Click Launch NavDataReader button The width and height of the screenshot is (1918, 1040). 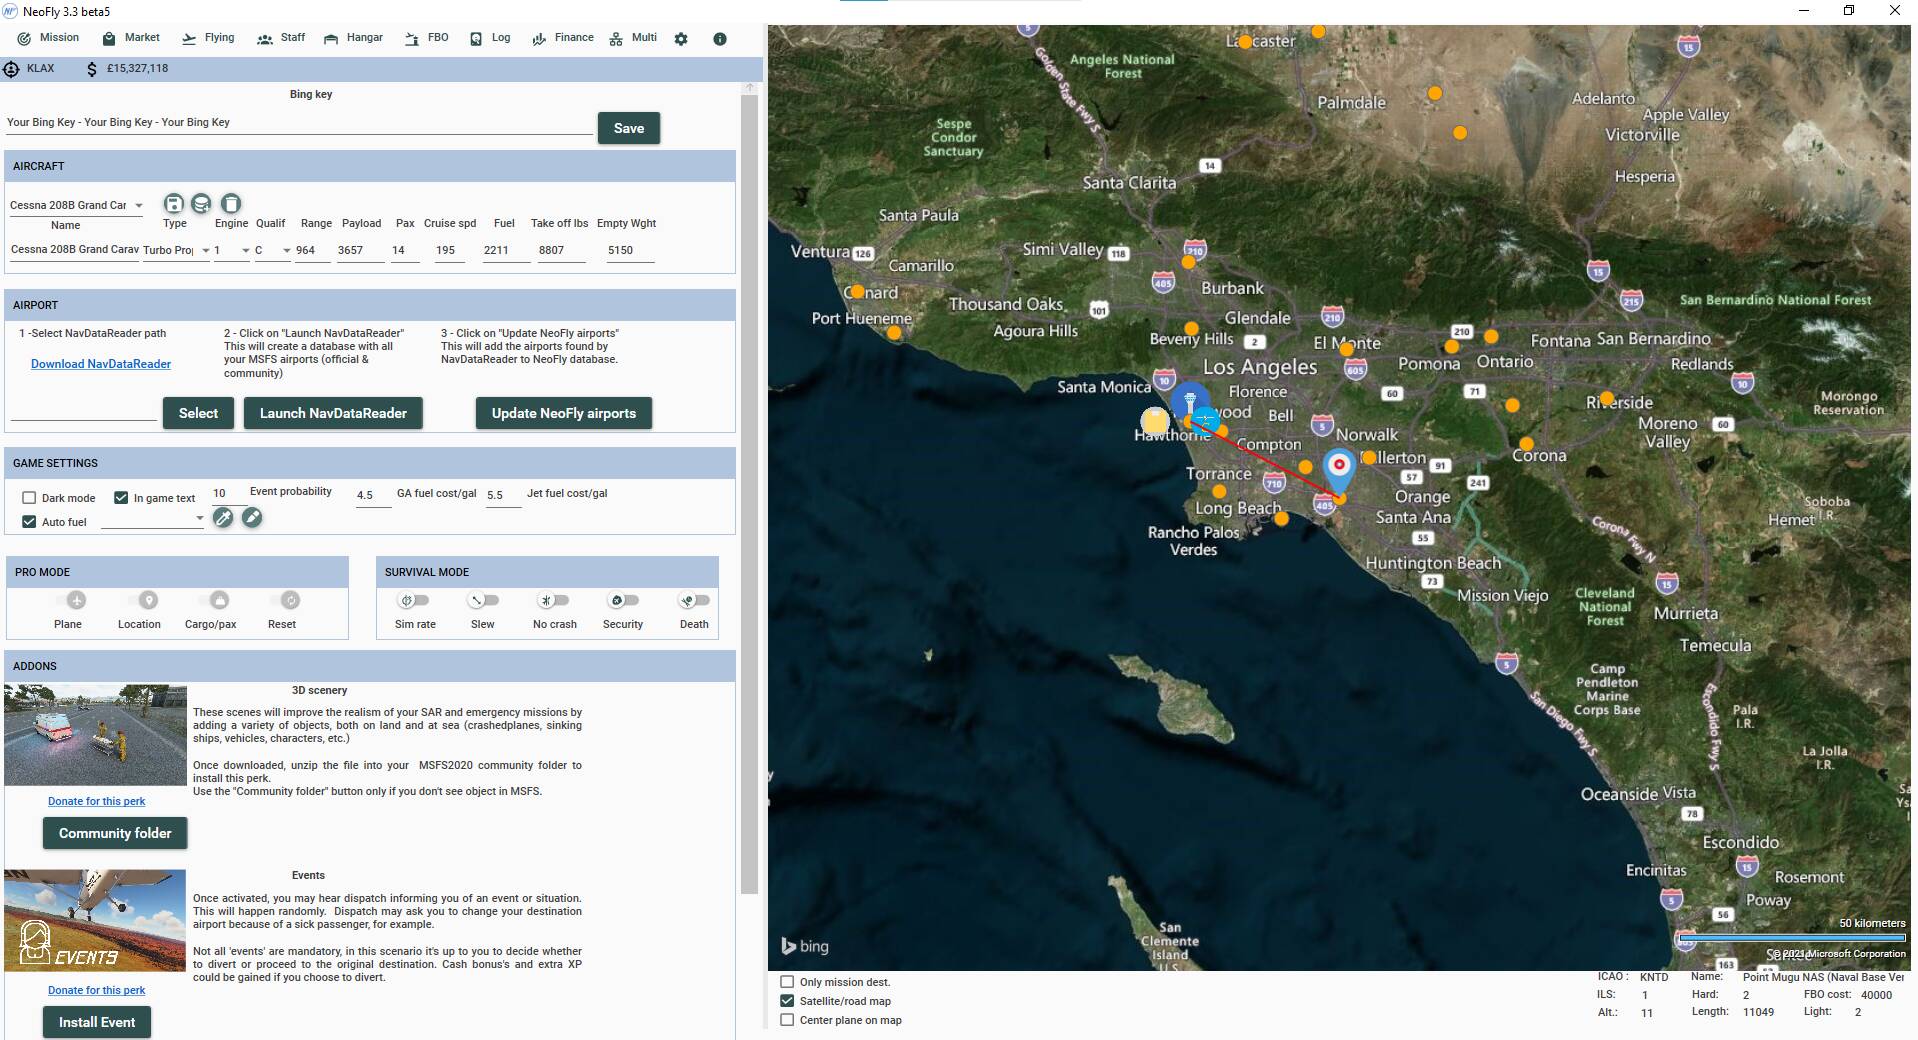tap(333, 413)
